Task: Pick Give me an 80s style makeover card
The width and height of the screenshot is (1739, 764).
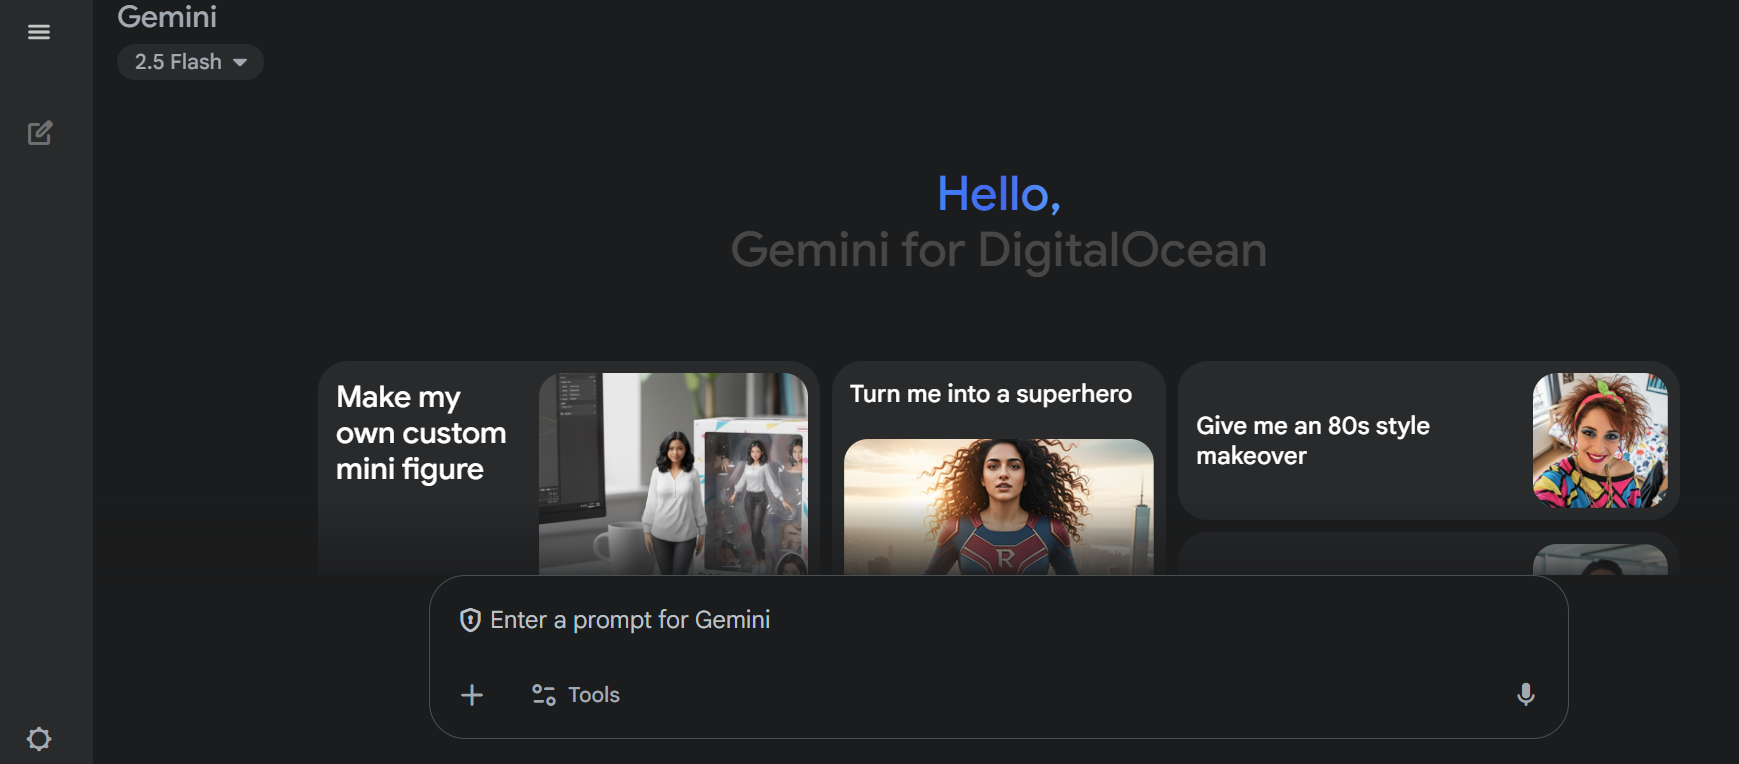Action: 1428,440
